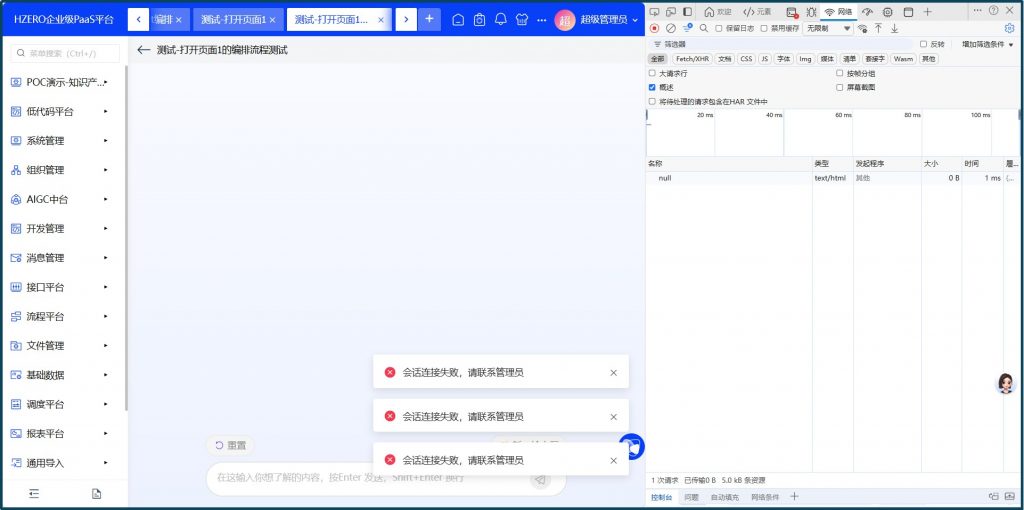The image size is (1024, 510).
Task: Switch to the 元素 DevTools tab
Action: [x=758, y=11]
